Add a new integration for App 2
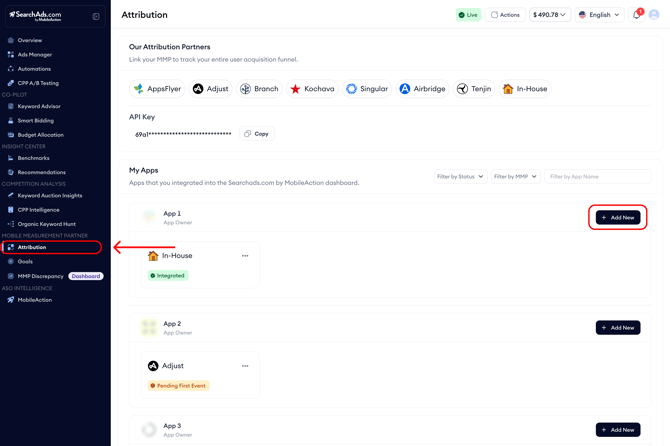 coord(617,328)
